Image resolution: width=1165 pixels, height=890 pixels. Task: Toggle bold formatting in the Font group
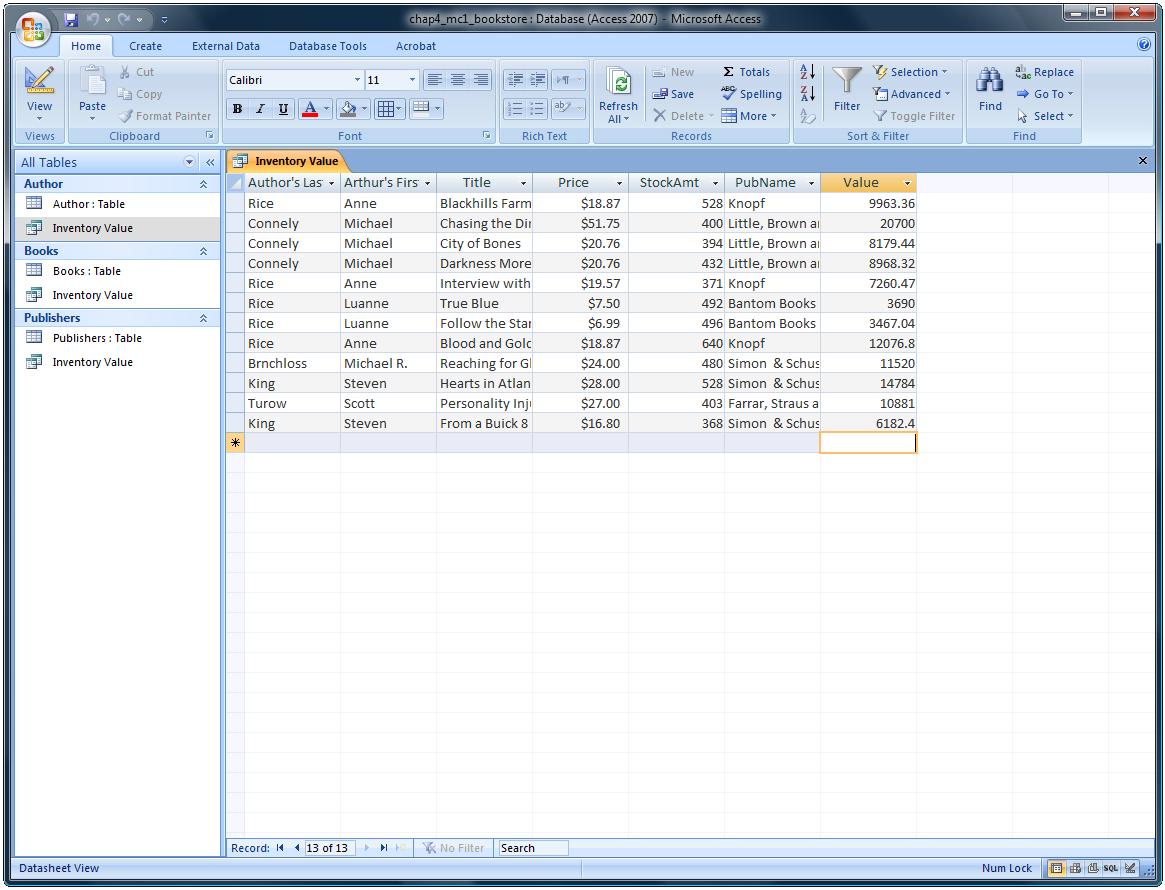pos(237,108)
